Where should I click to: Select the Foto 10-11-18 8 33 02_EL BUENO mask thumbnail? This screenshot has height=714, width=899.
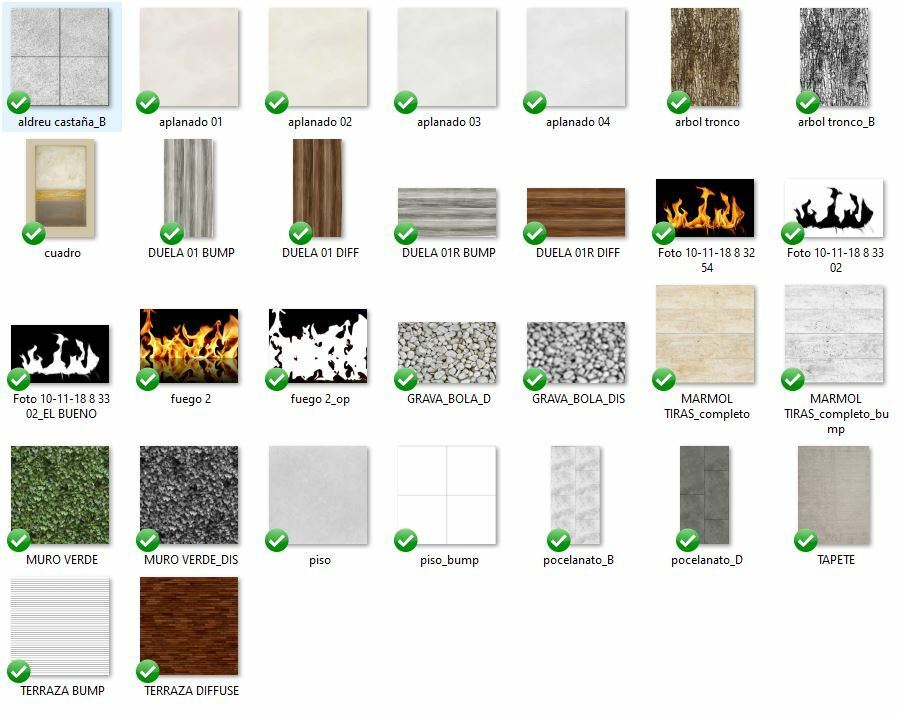pyautogui.click(x=60, y=354)
